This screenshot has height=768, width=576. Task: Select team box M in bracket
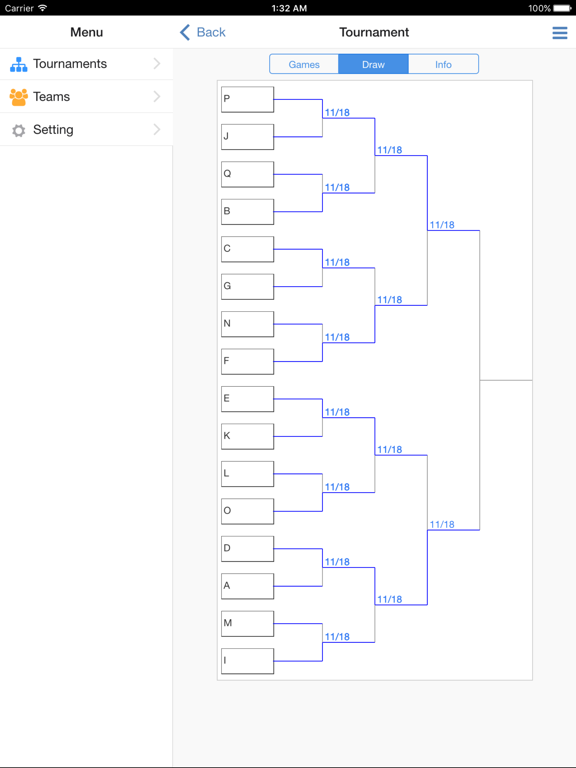(x=247, y=624)
